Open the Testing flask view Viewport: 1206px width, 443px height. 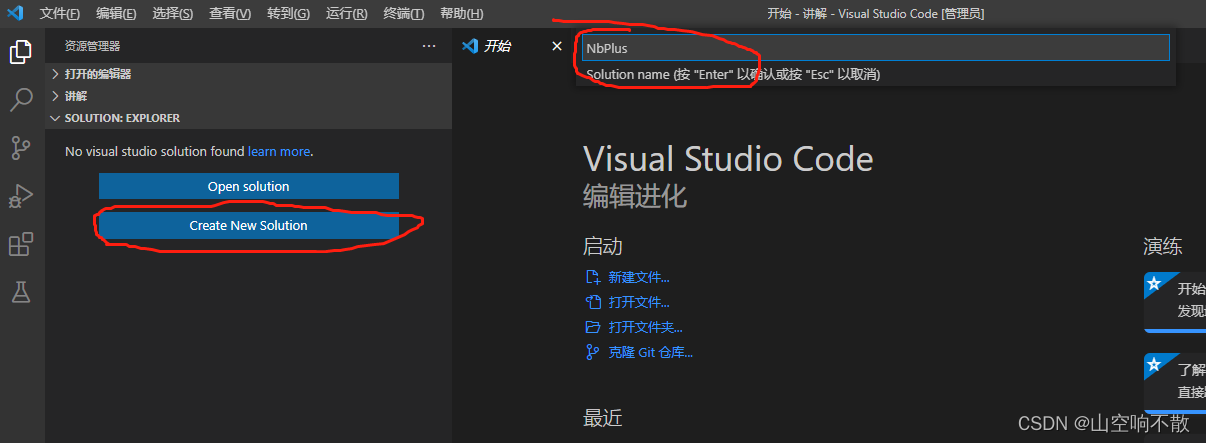[x=21, y=292]
